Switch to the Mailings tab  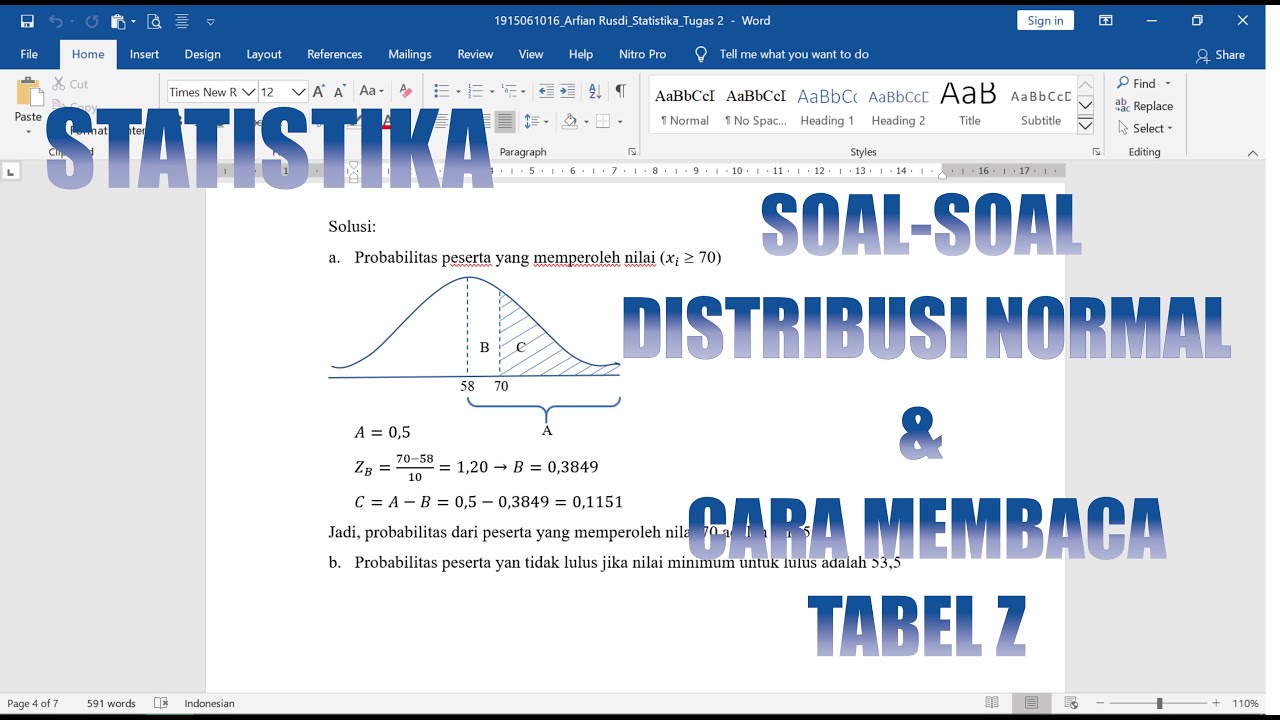[410, 54]
